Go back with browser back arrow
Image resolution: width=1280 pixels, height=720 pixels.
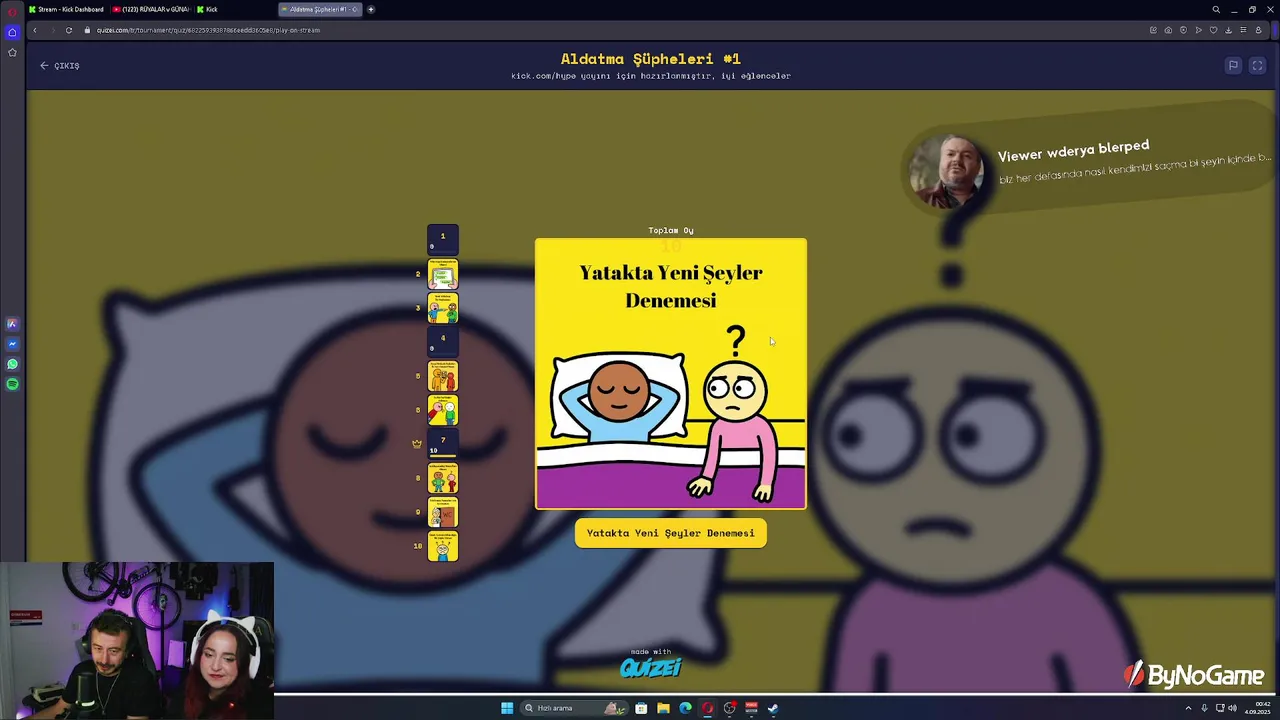(35, 30)
